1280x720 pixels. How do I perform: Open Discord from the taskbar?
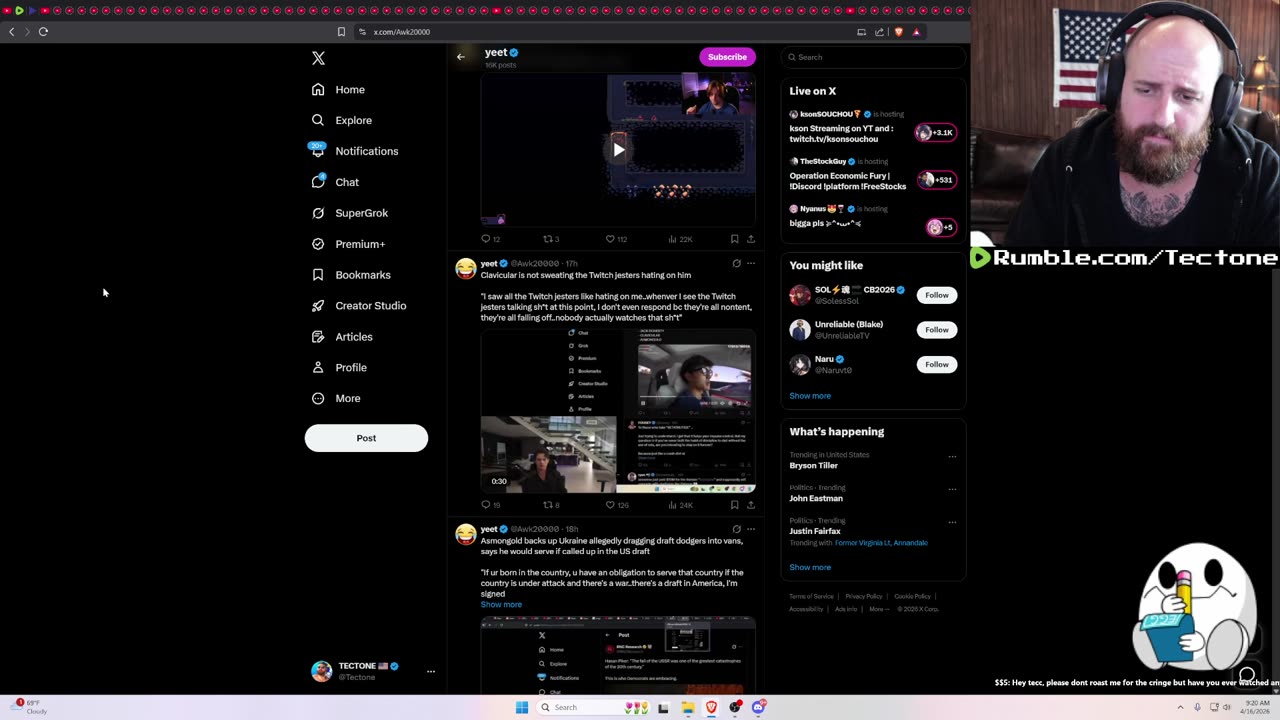pyautogui.click(x=759, y=708)
